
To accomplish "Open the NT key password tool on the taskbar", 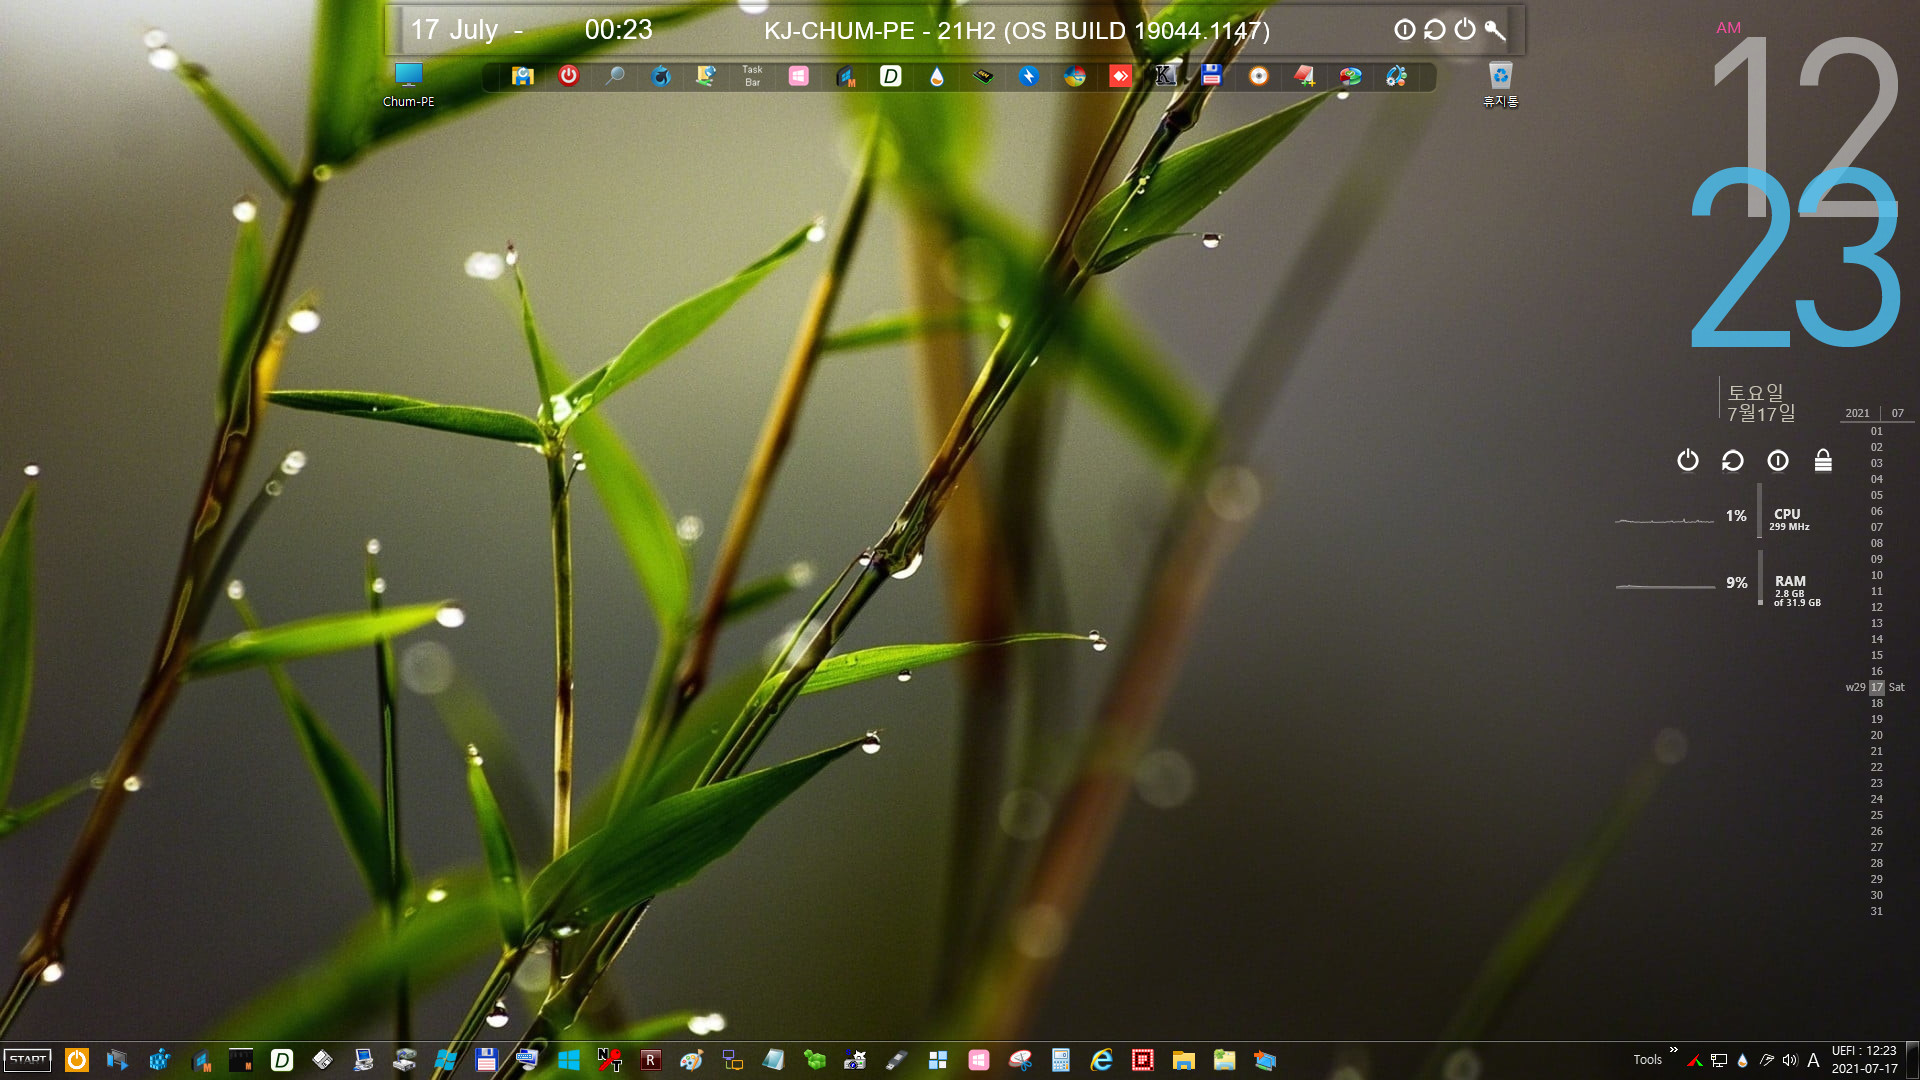I will pos(609,1060).
